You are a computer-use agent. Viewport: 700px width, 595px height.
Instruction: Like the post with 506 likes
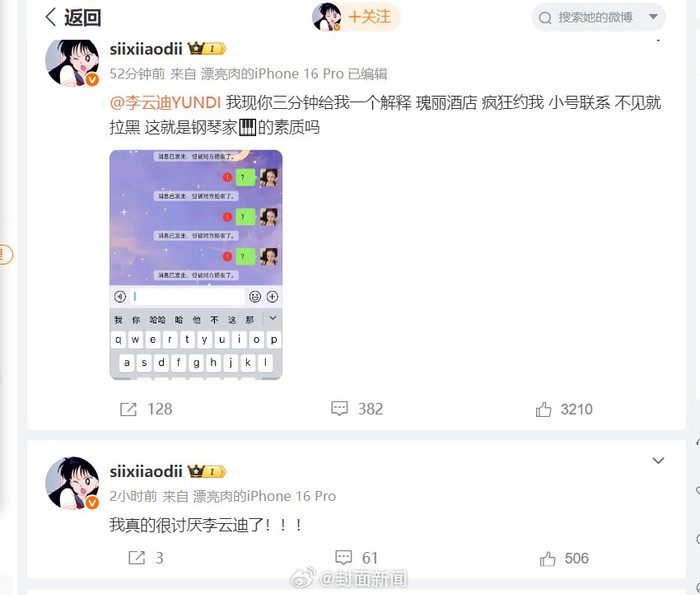[x=564, y=558]
